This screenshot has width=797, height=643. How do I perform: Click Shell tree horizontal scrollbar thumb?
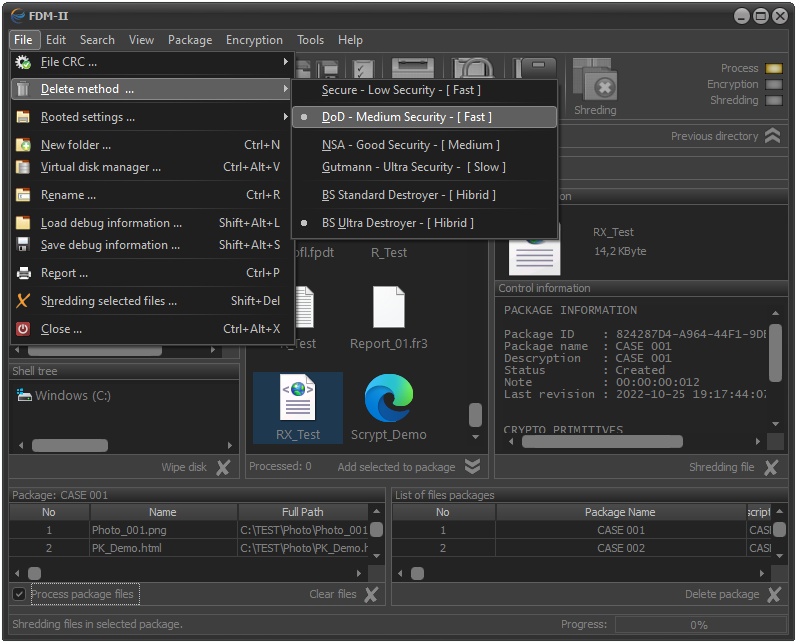[70, 446]
